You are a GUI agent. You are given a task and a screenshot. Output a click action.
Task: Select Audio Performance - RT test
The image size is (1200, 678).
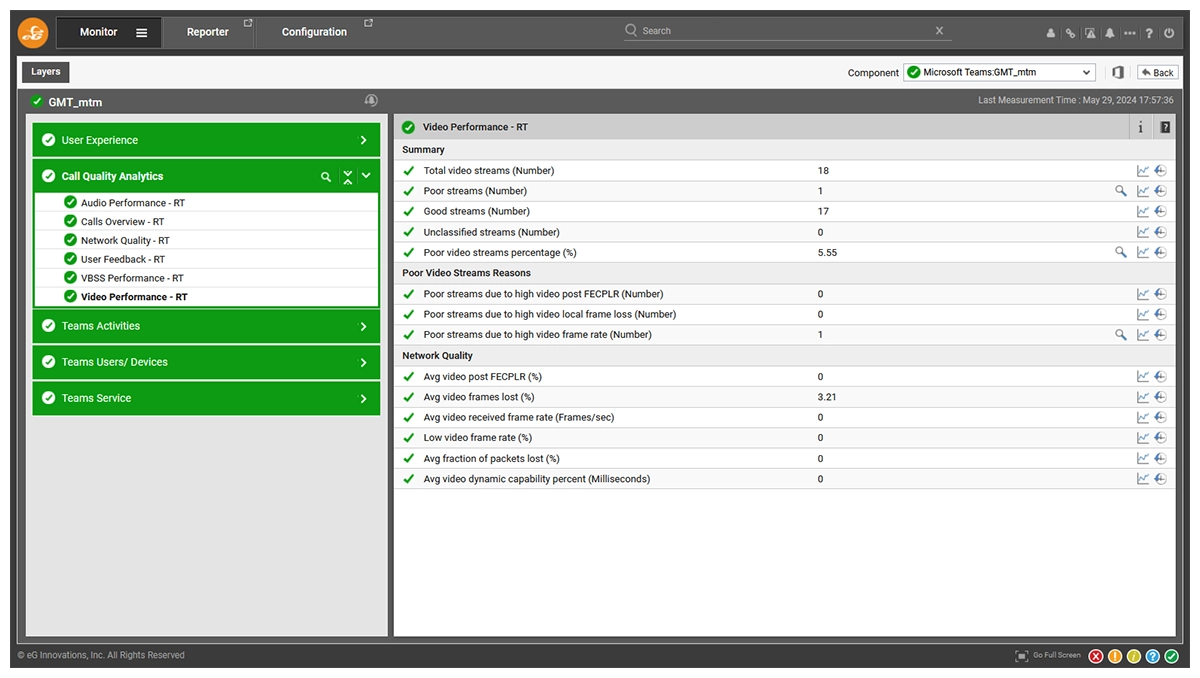coord(133,203)
